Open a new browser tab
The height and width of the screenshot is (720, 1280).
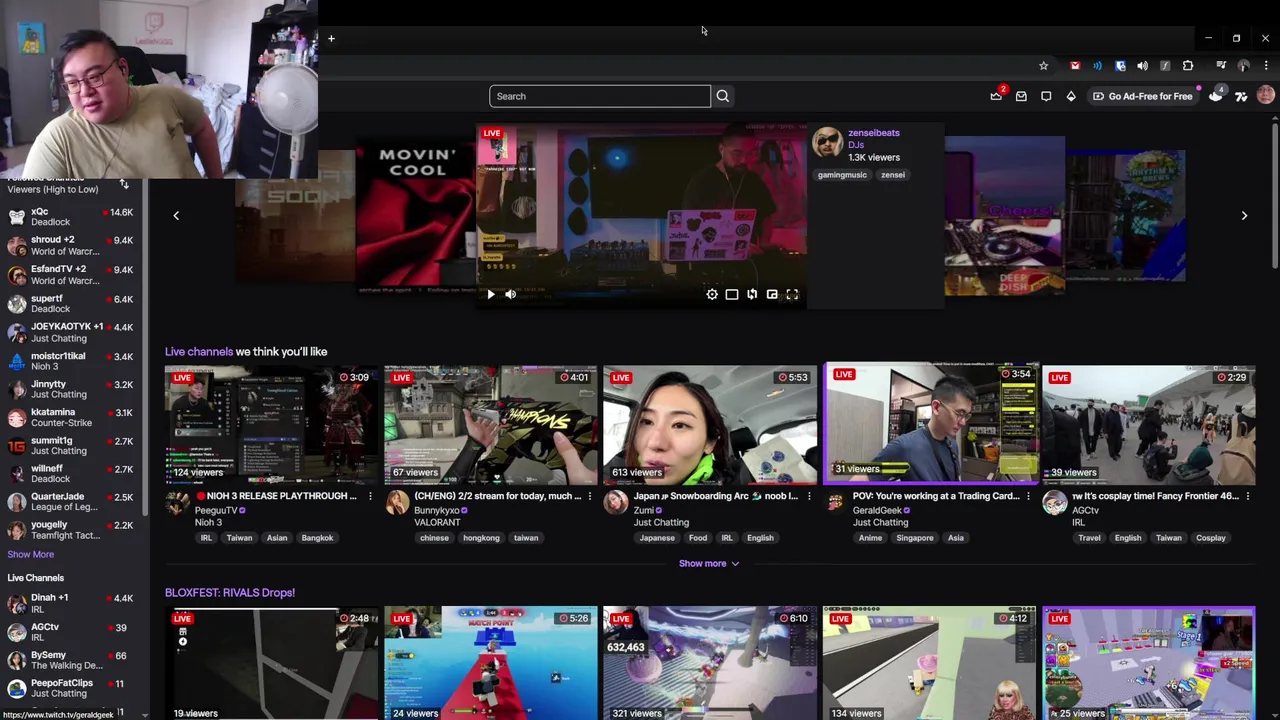pyautogui.click(x=331, y=38)
